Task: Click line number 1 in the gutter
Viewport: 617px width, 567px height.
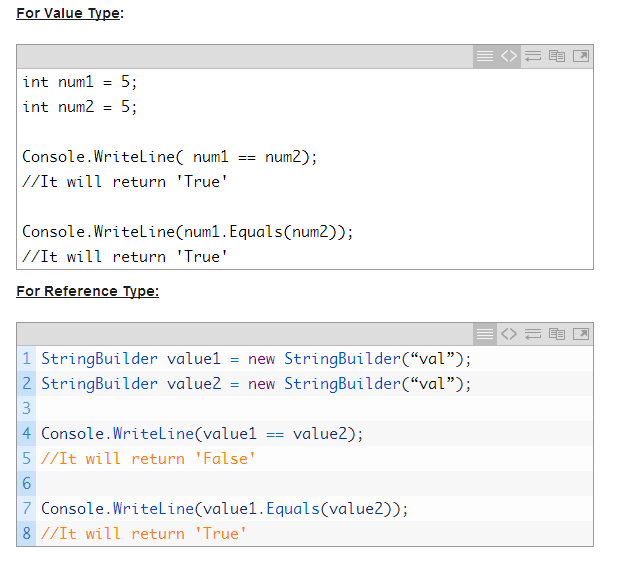Action: [x=27, y=359]
